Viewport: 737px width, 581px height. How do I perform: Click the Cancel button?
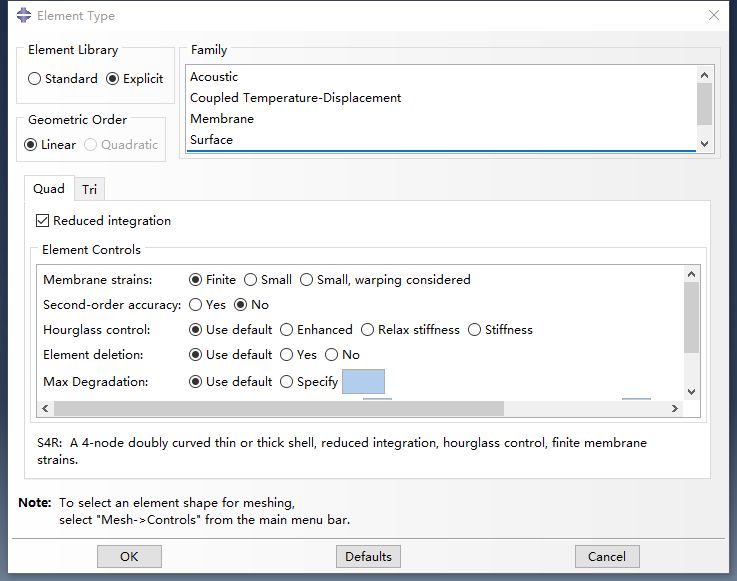click(607, 557)
